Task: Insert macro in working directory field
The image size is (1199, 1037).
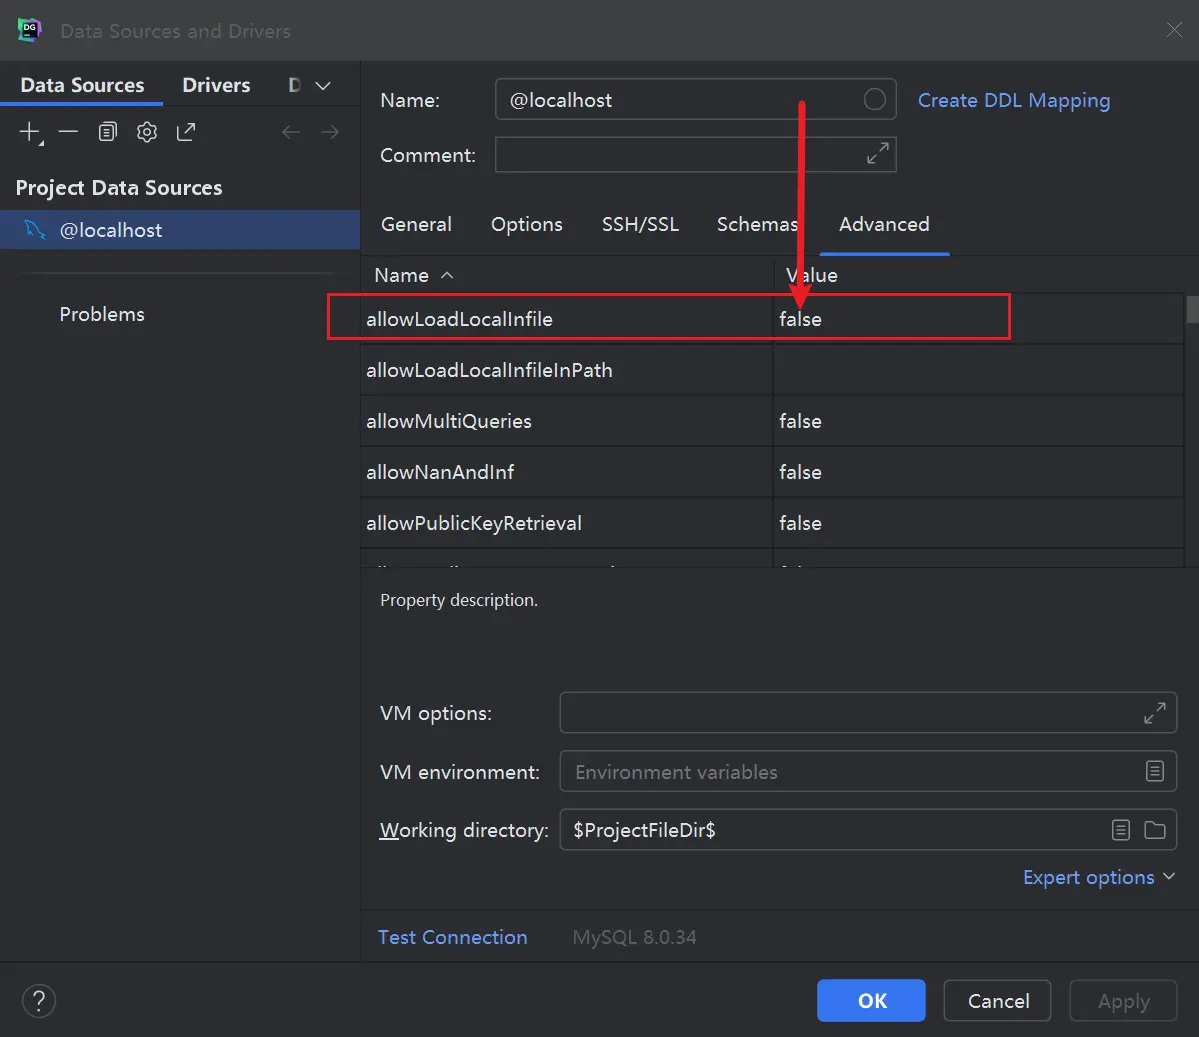Action: pos(1121,830)
